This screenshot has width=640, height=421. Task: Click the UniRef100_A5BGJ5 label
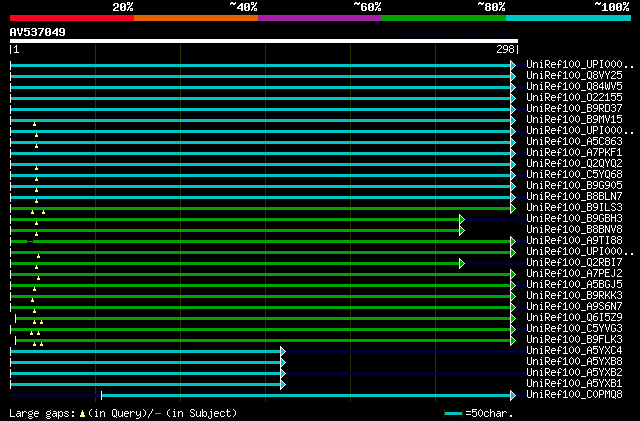574,285
